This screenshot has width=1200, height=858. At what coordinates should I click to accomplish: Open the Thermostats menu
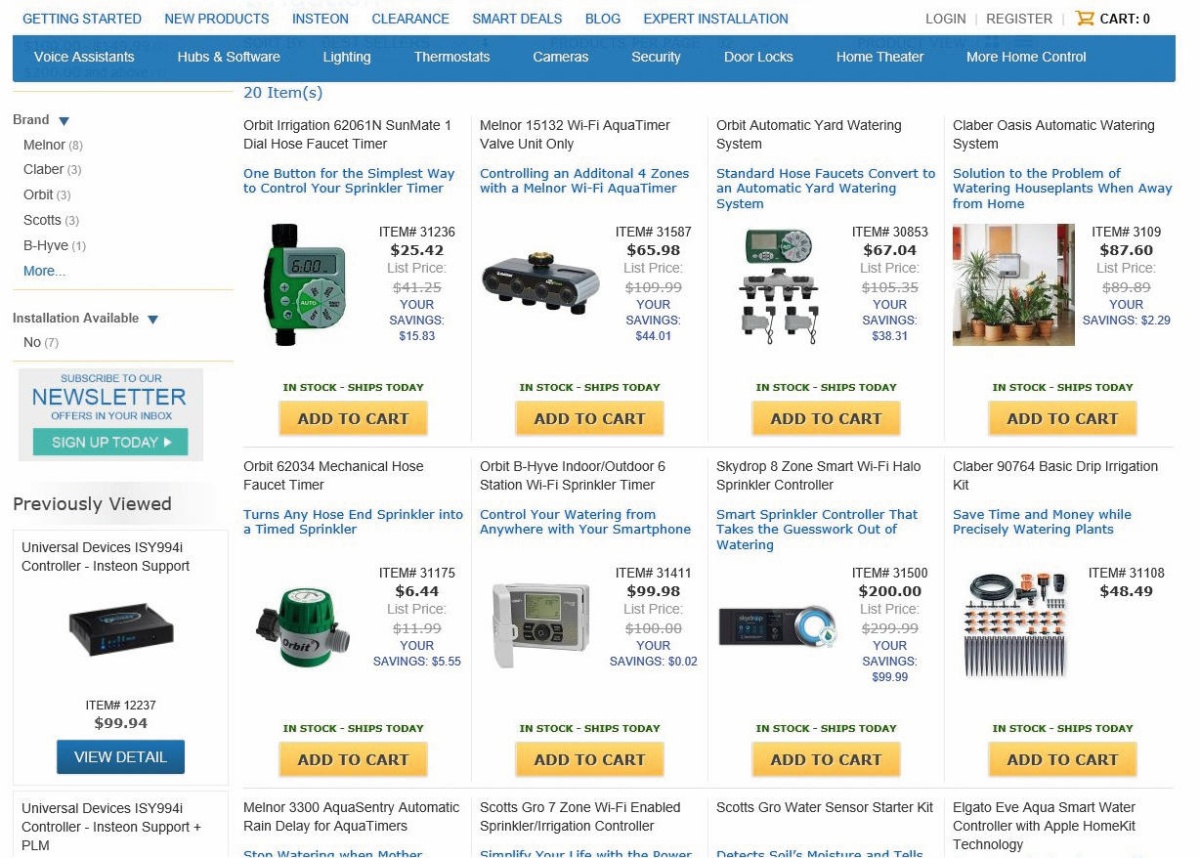(452, 57)
